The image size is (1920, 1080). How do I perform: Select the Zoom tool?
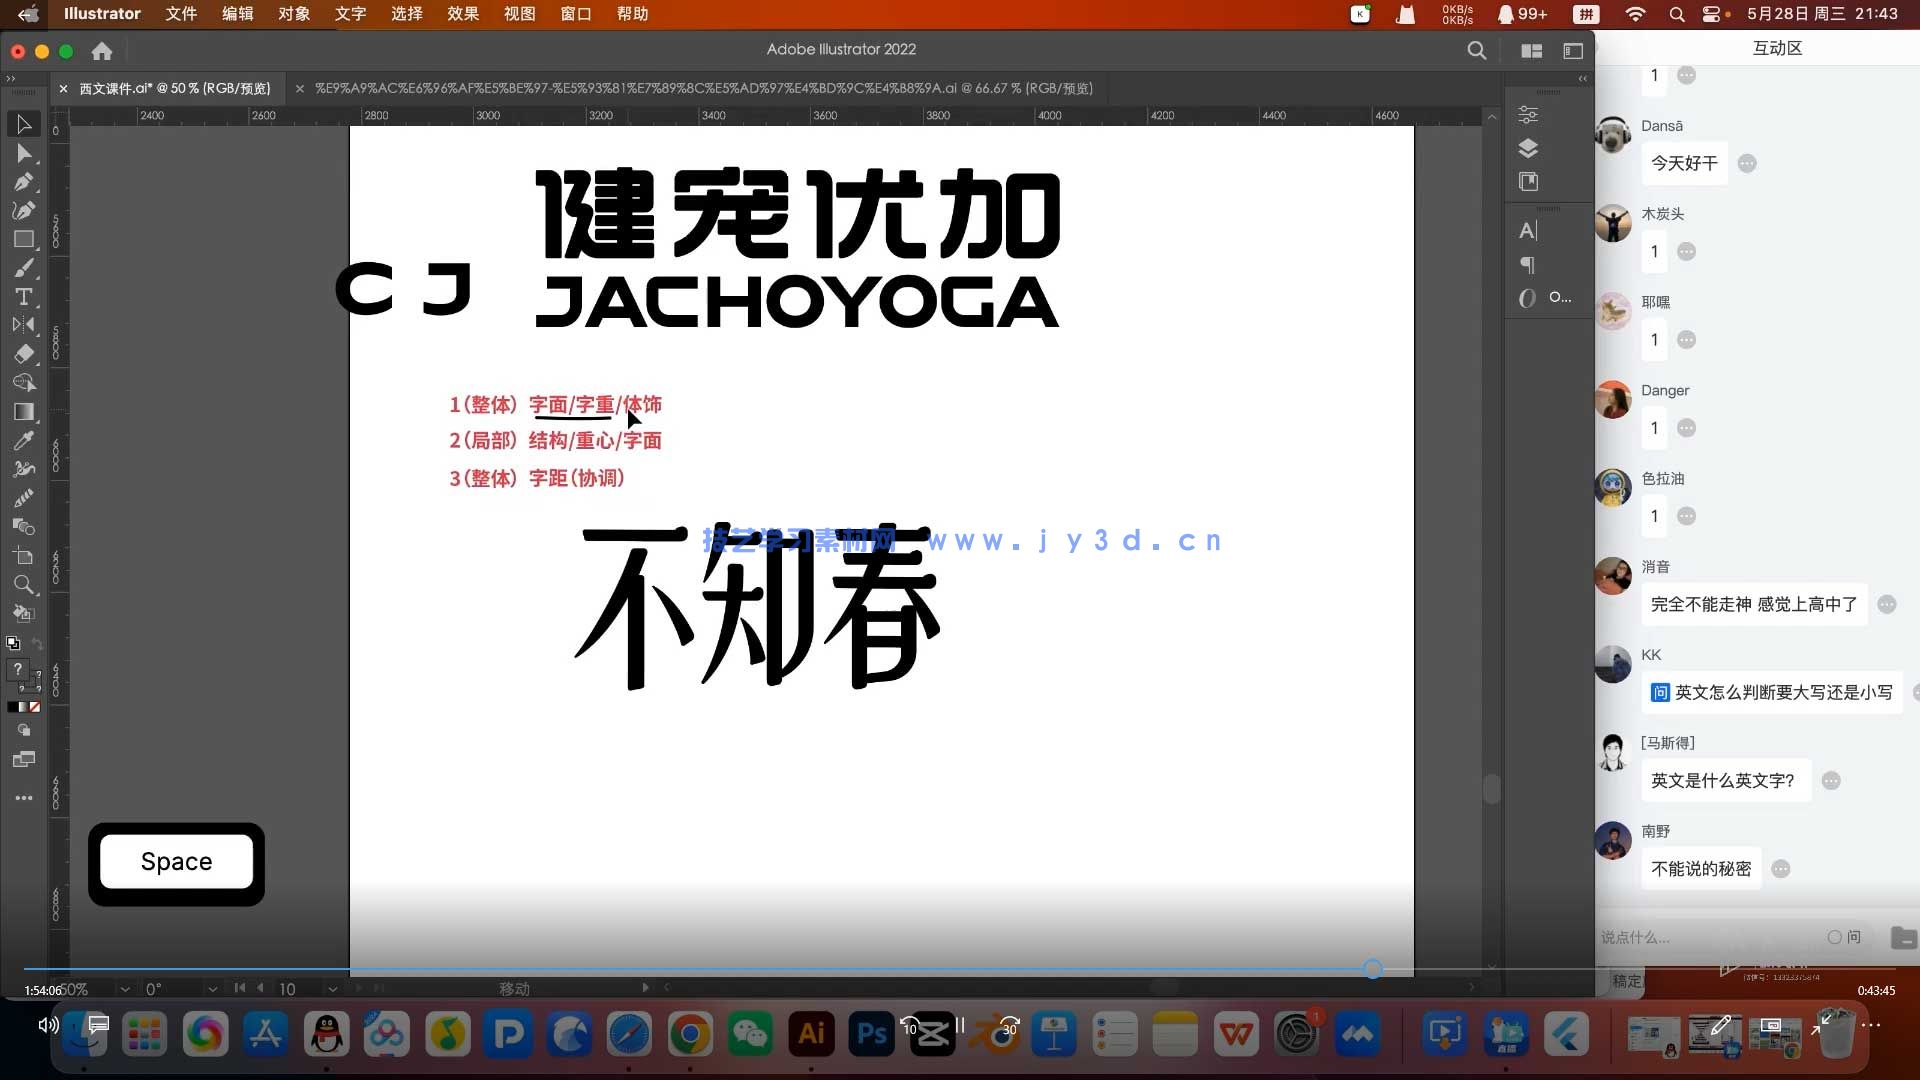[24, 585]
